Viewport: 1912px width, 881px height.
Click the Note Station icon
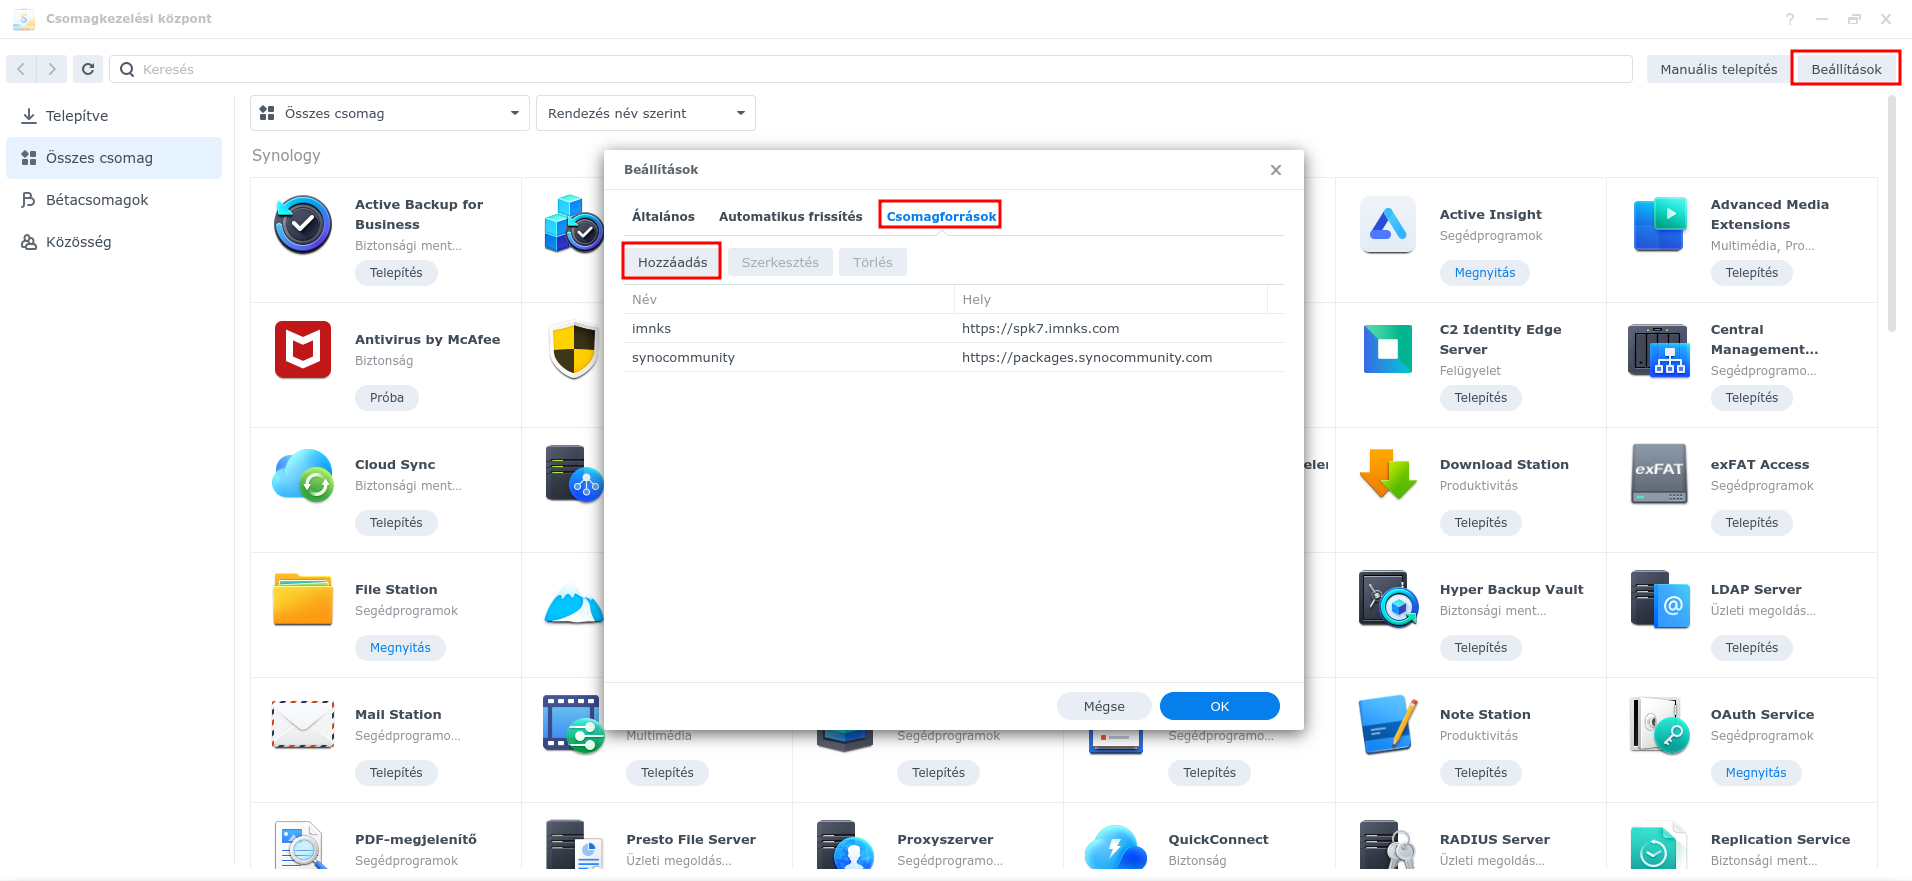pos(1388,725)
